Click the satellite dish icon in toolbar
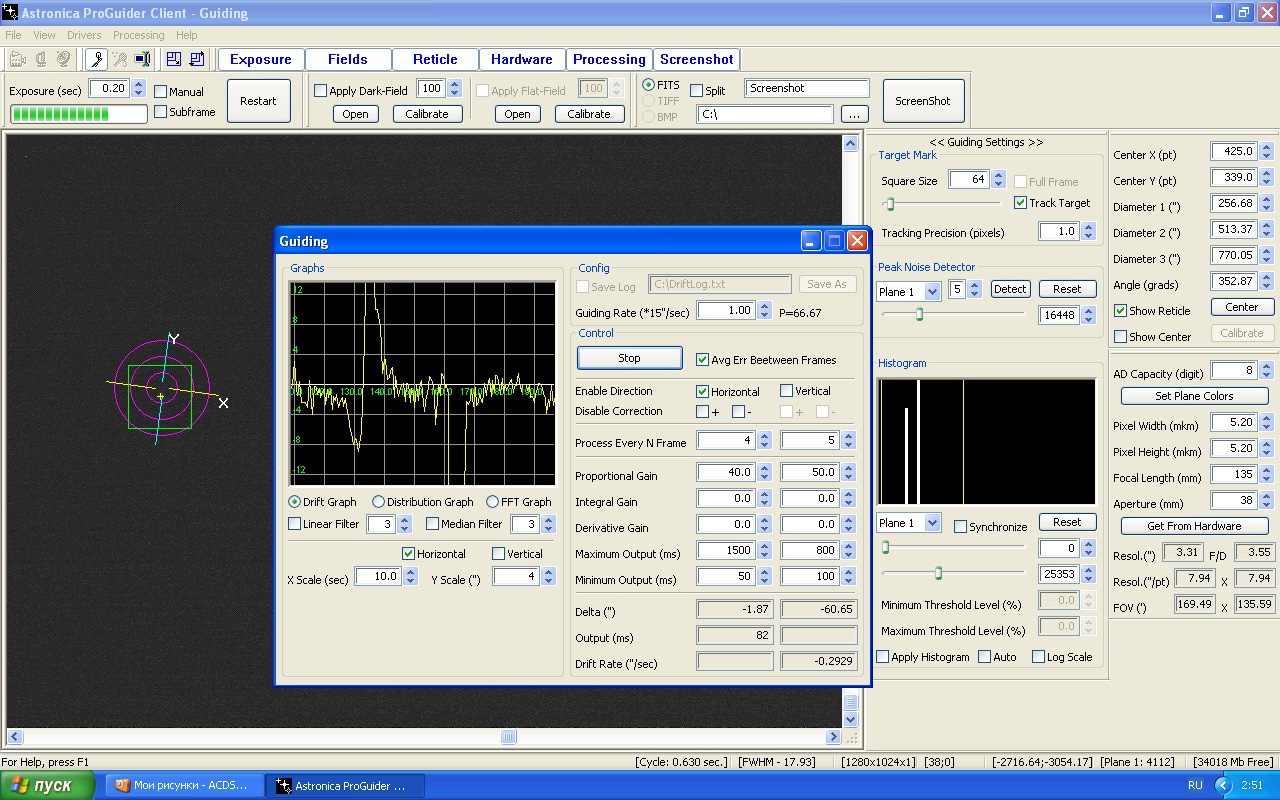 pyautogui.click(x=63, y=59)
